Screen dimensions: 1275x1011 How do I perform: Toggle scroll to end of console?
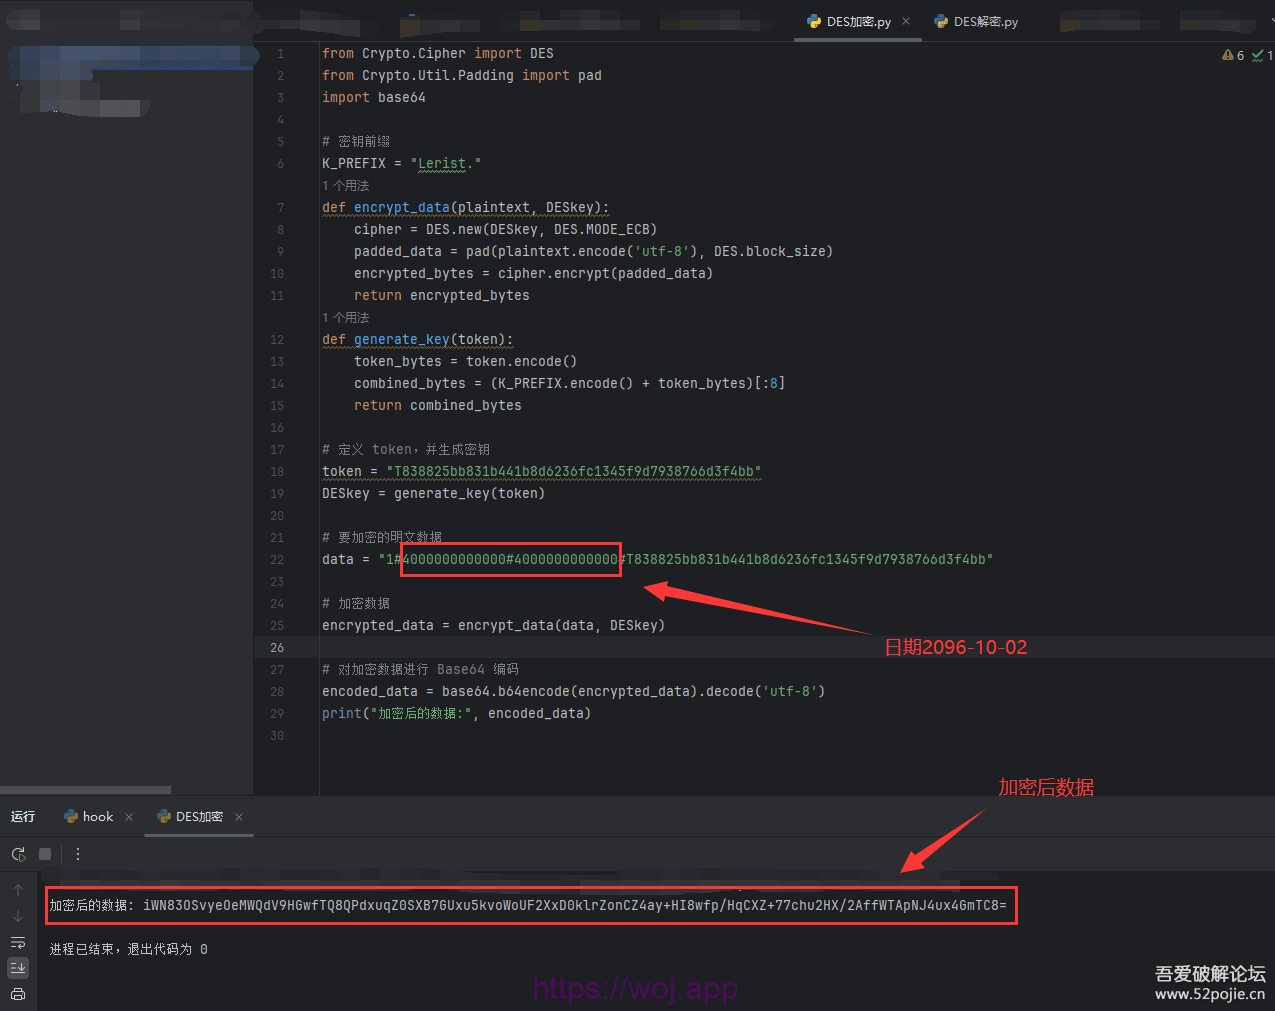coord(18,967)
